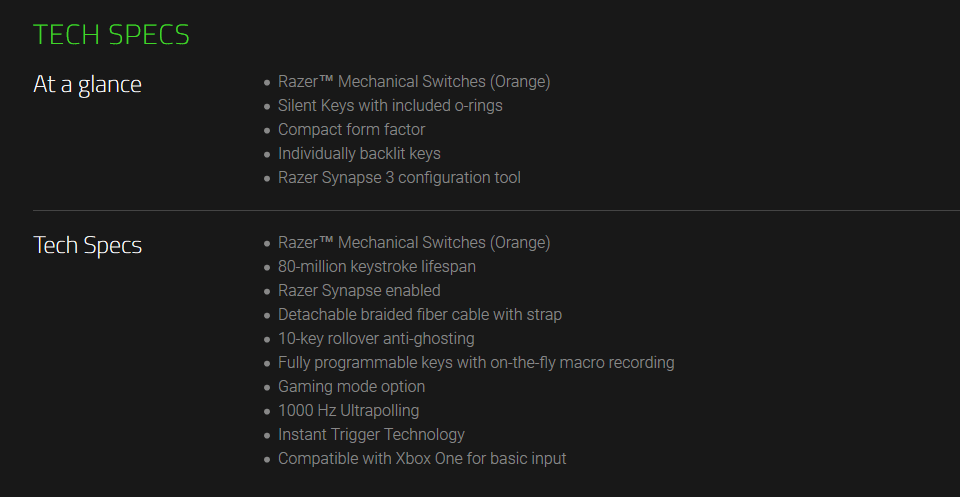
Task: Click the bullet beside Compact form factor
Action: pos(266,130)
